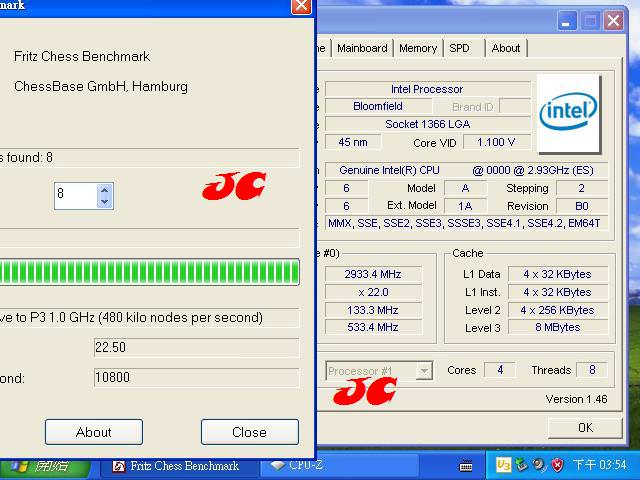Click the Stepping value 2
640x480 pixels.
click(582, 188)
